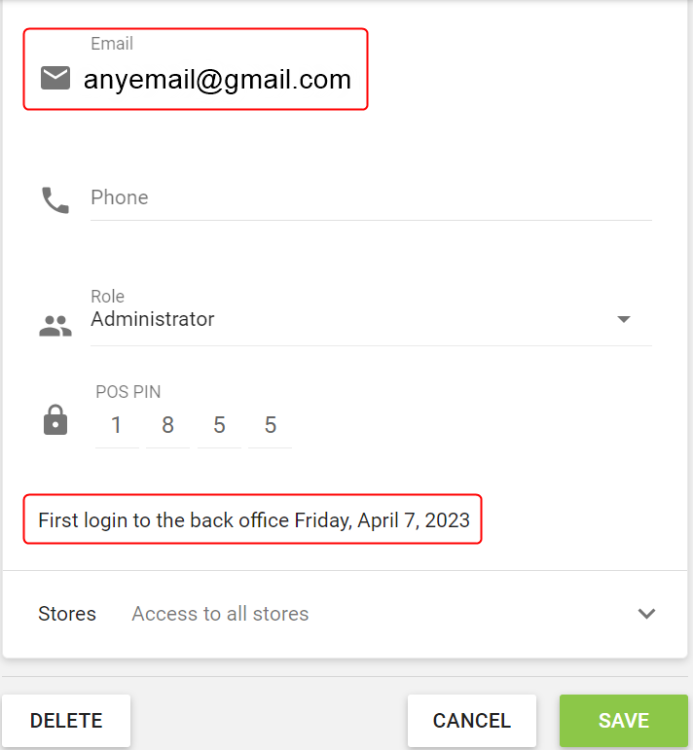Click the first login date text

254,520
